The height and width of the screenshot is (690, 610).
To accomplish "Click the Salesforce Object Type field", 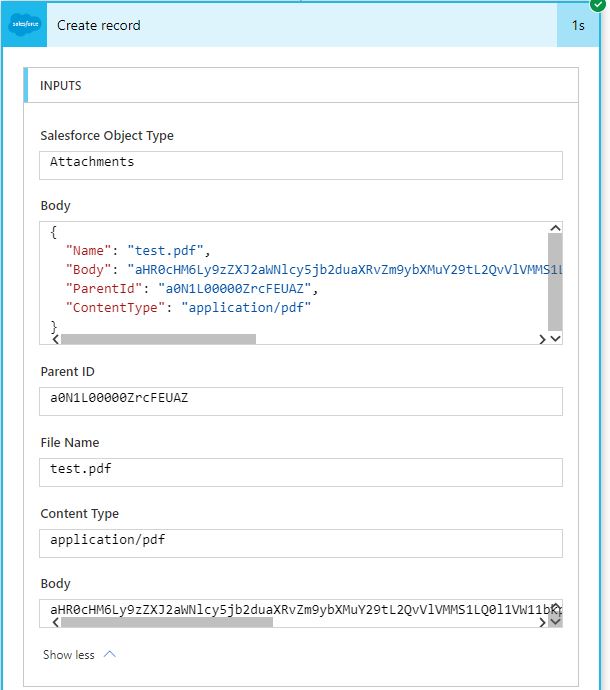I will coord(301,163).
